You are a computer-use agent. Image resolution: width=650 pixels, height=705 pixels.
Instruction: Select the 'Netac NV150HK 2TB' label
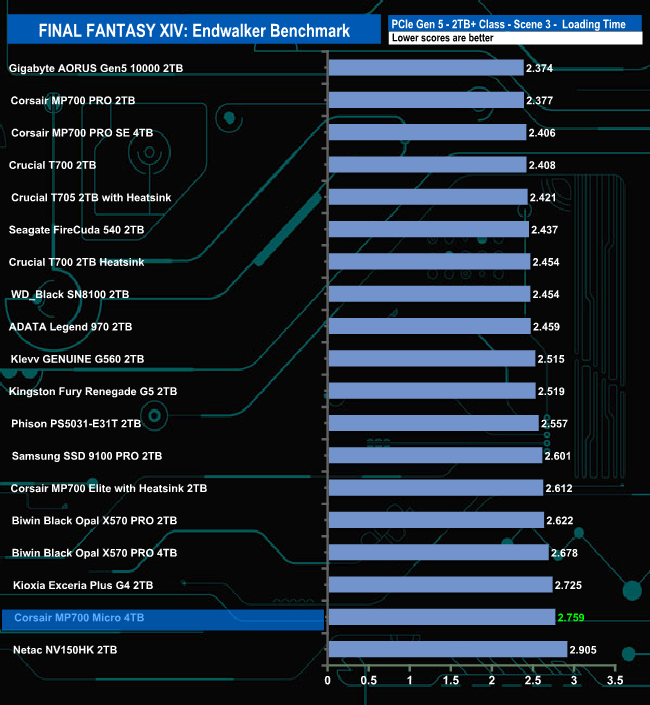pos(65,650)
